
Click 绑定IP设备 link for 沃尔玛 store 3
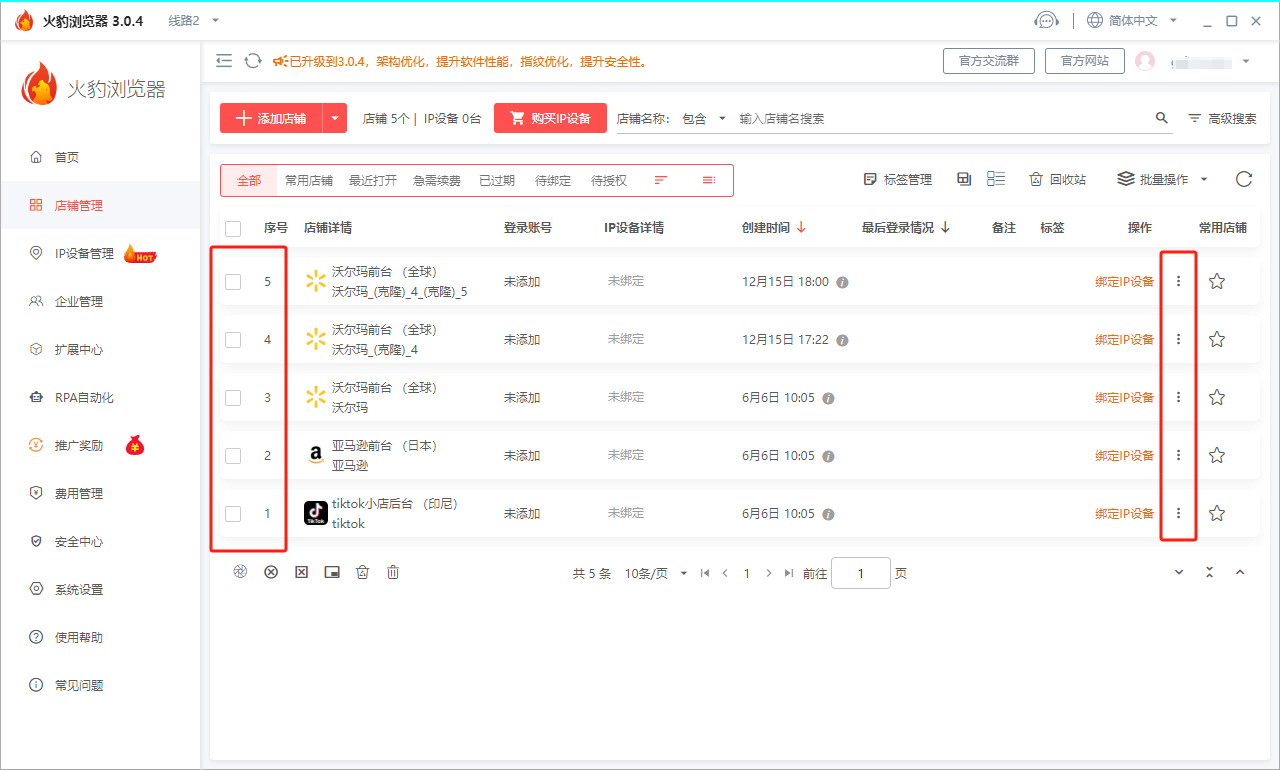point(1124,398)
